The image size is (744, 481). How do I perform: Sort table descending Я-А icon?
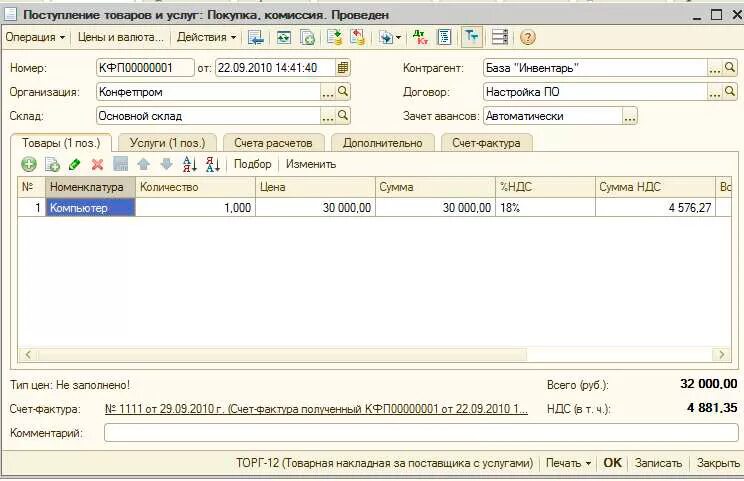[x=213, y=164]
